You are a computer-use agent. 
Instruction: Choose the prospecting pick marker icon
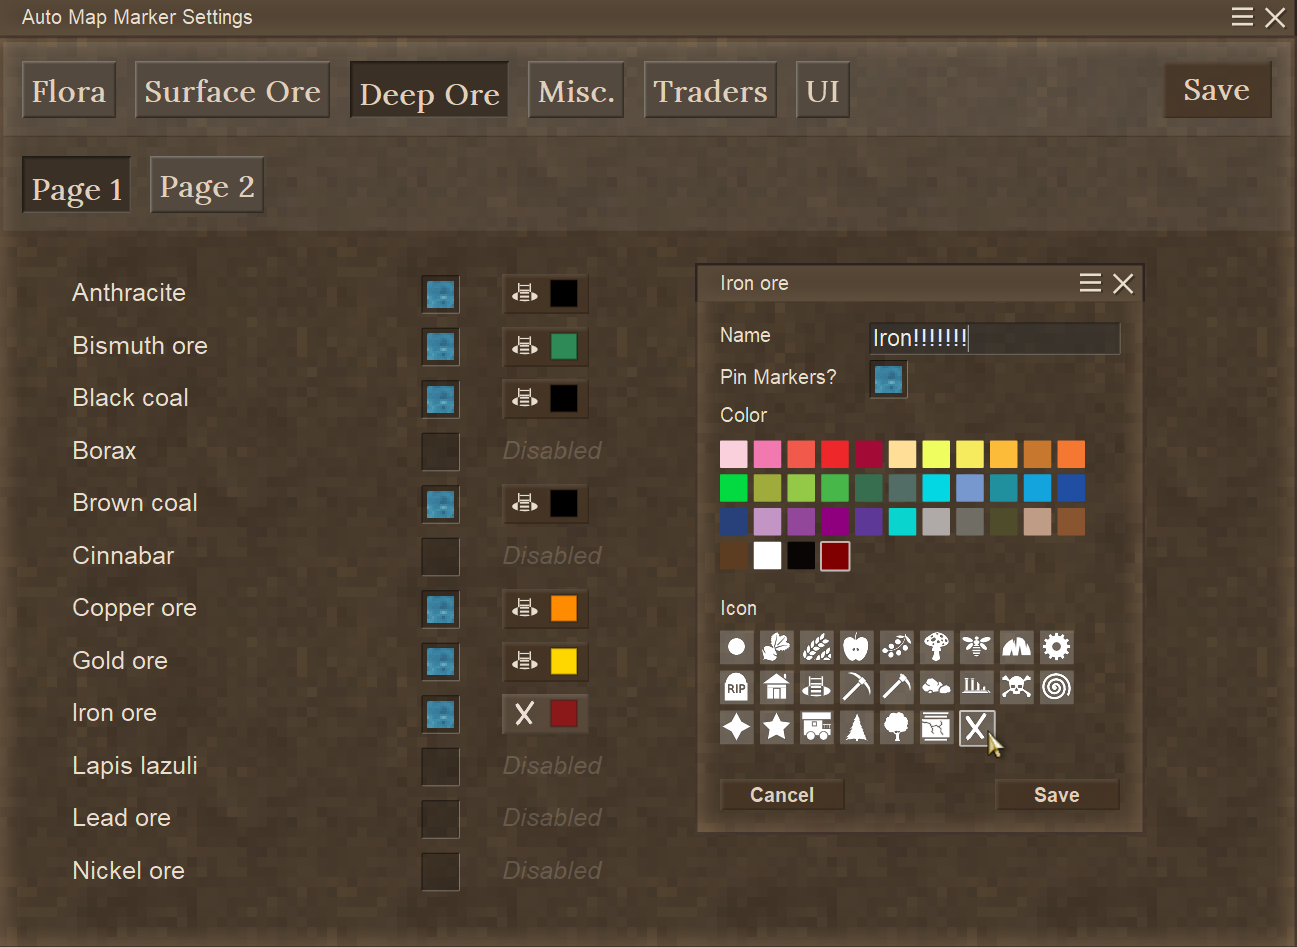(x=897, y=687)
